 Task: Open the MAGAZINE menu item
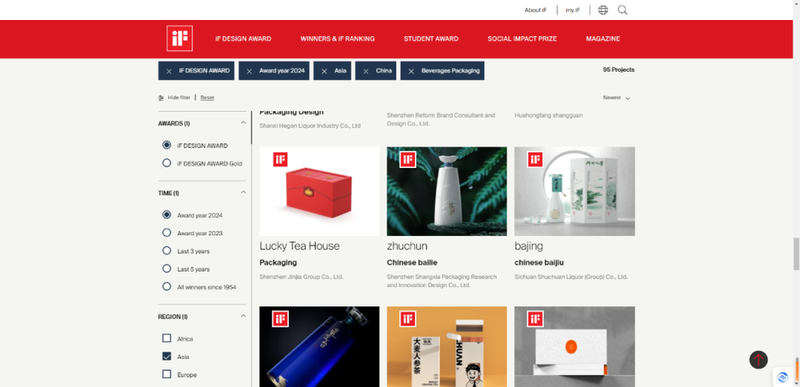[x=603, y=39]
